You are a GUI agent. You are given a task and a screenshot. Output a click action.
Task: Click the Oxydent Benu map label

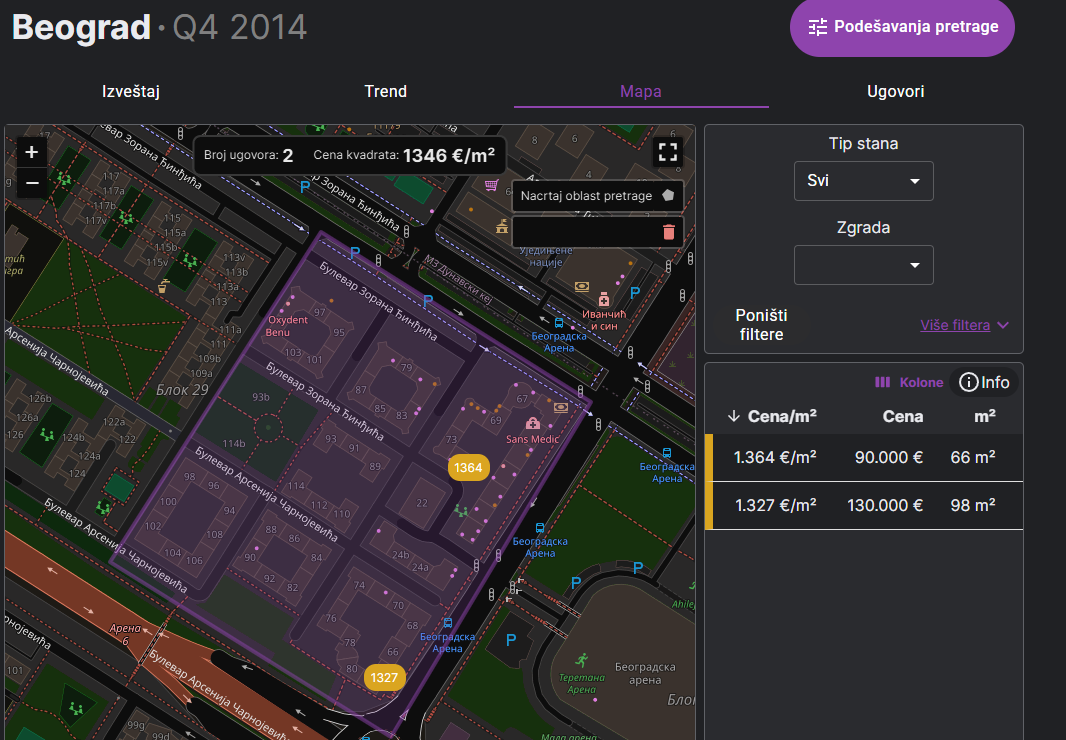[x=287, y=325]
